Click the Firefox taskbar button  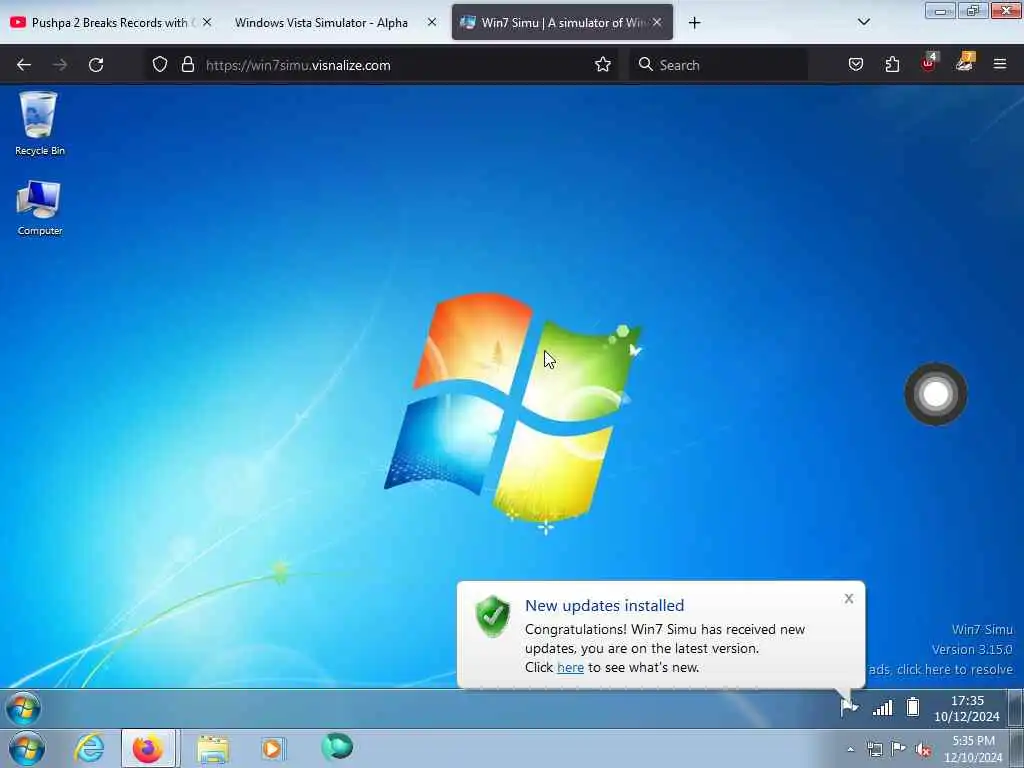point(148,748)
